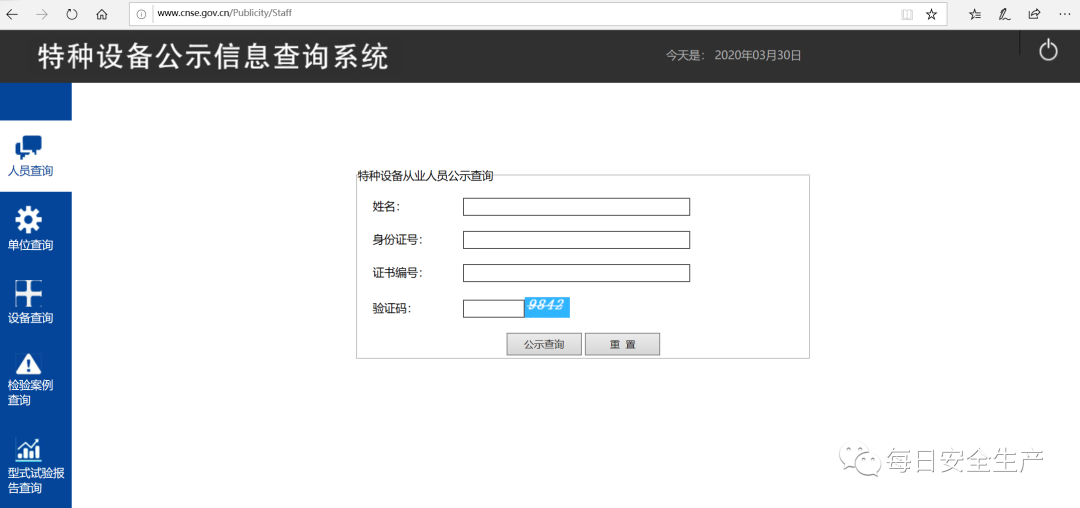This screenshot has height=508, width=1080.
Task: Click the 重置 button
Action: point(623,344)
